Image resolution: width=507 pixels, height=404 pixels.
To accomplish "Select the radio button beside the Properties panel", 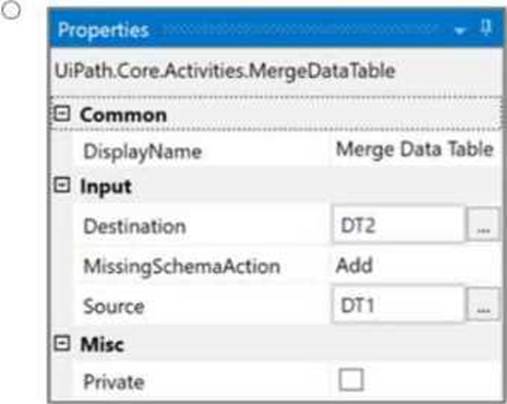I will coord(11,11).
